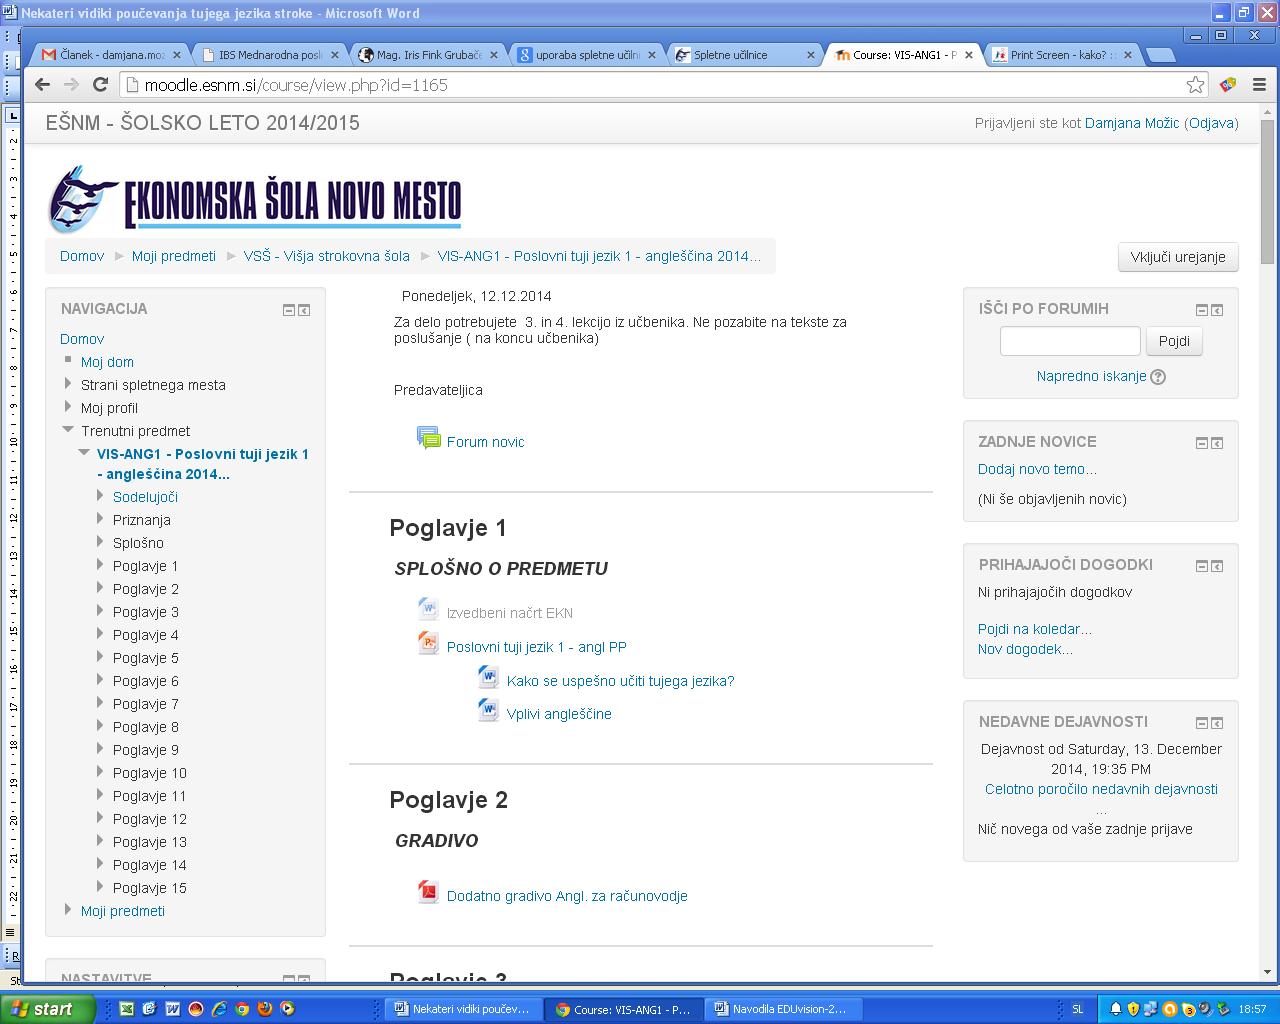
Task: Open Chrome menu hamburger icon
Action: coord(1260,85)
